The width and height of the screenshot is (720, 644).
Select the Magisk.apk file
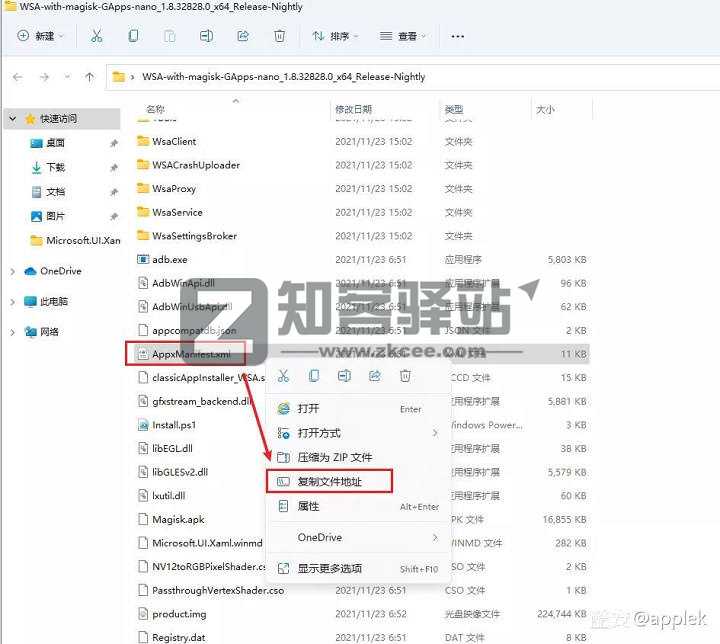pyautogui.click(x=178, y=520)
